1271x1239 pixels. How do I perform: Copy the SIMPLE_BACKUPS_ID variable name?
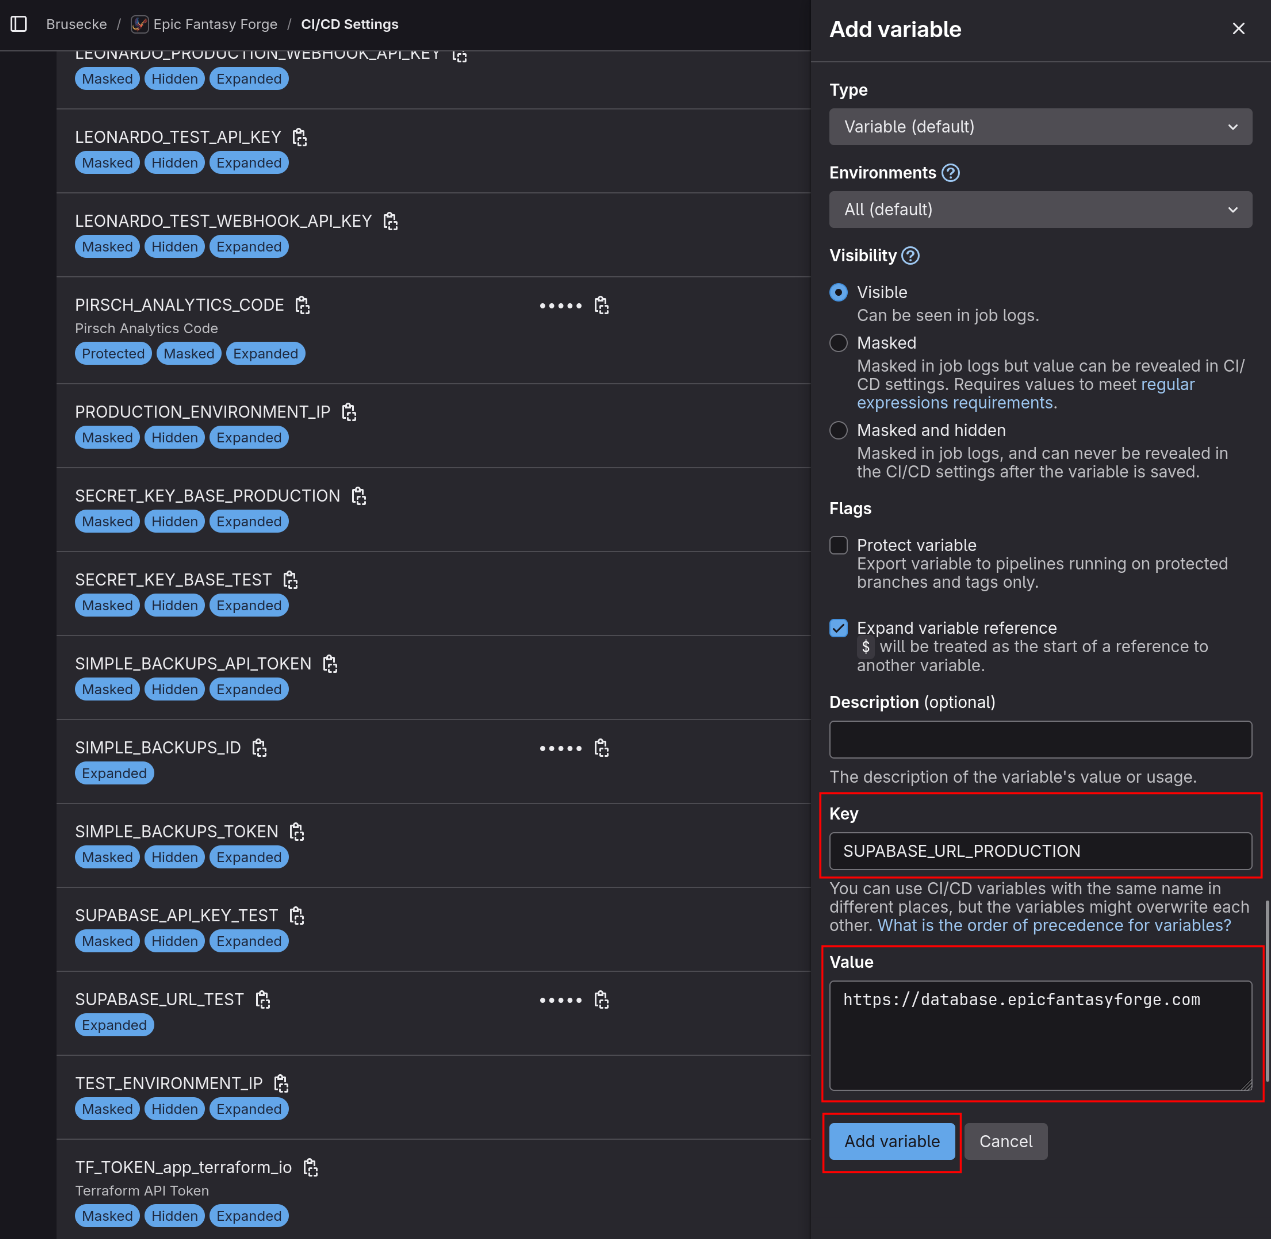[x=259, y=747]
